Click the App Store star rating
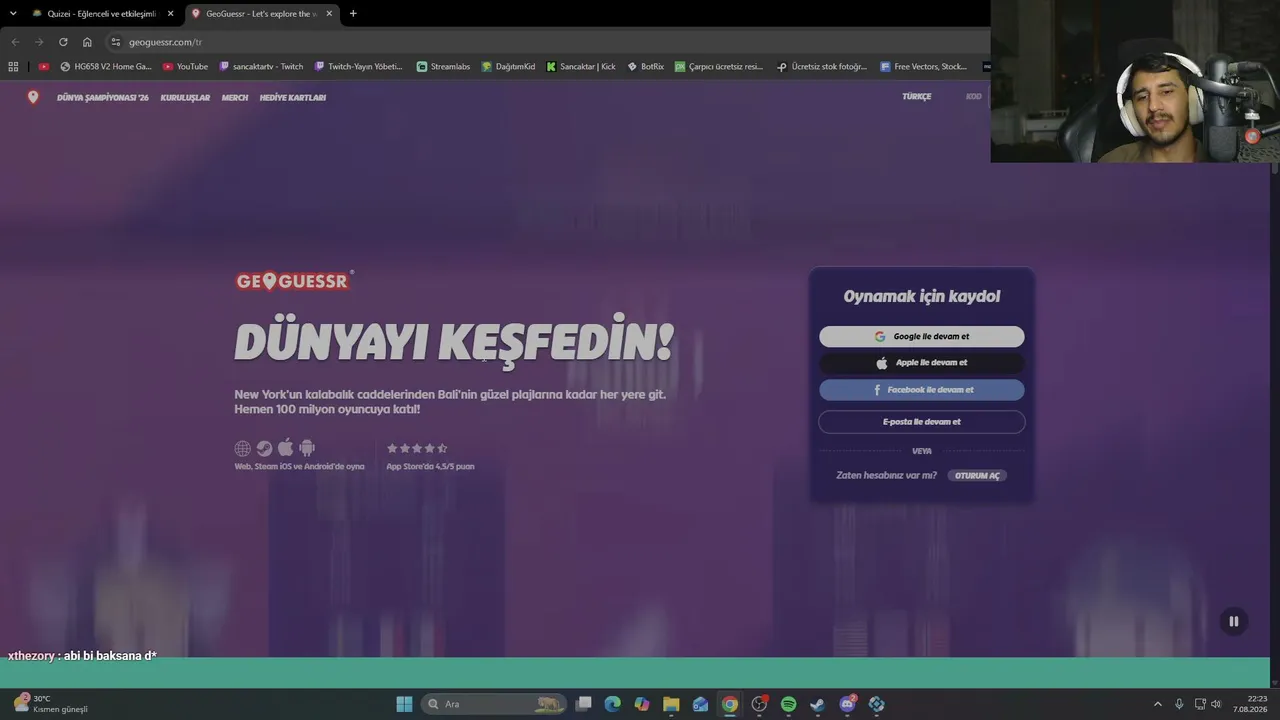 (x=417, y=448)
